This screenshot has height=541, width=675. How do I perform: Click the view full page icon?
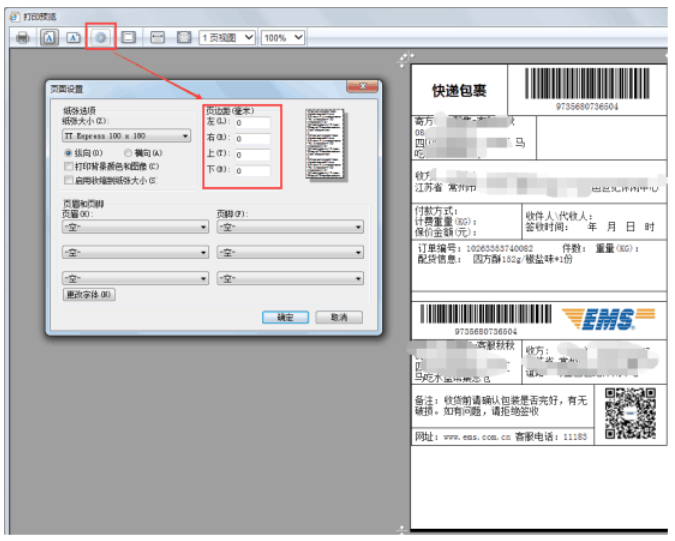(x=183, y=37)
